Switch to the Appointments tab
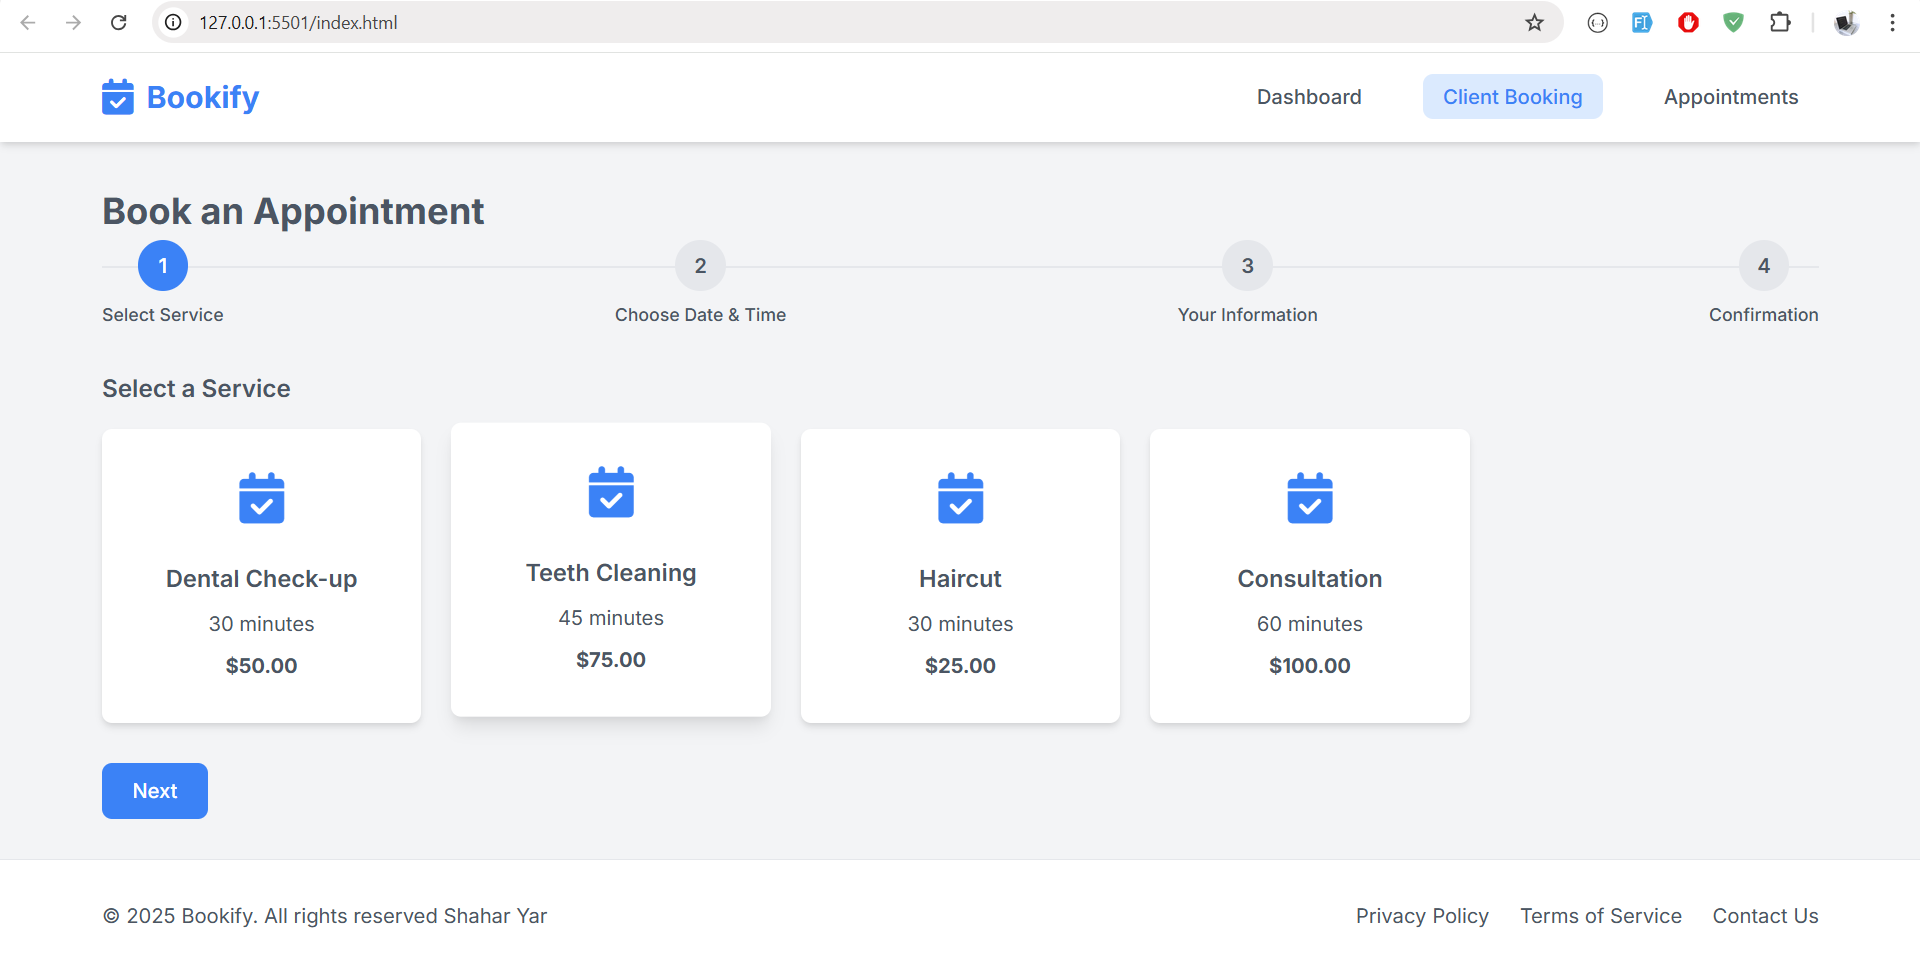Image resolution: width=1920 pixels, height=971 pixels. (x=1730, y=97)
